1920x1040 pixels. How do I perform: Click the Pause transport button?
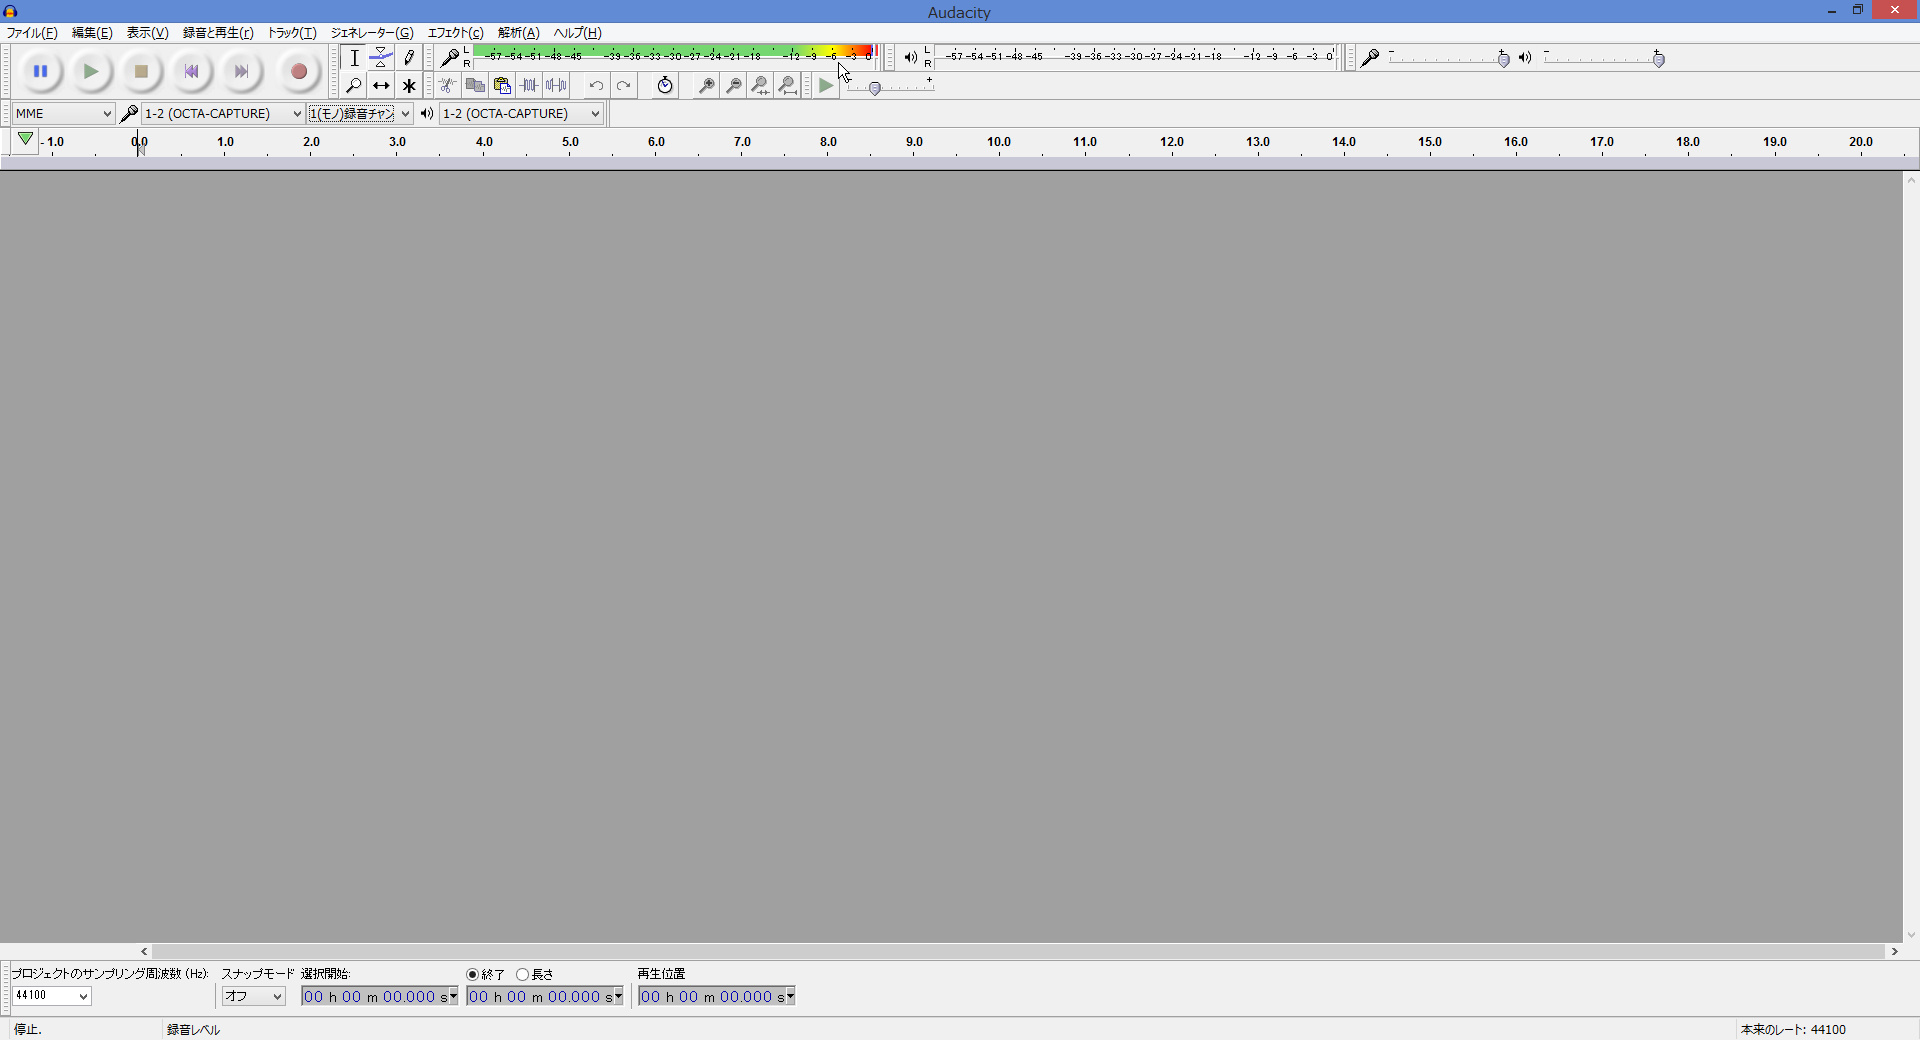pyautogui.click(x=40, y=72)
